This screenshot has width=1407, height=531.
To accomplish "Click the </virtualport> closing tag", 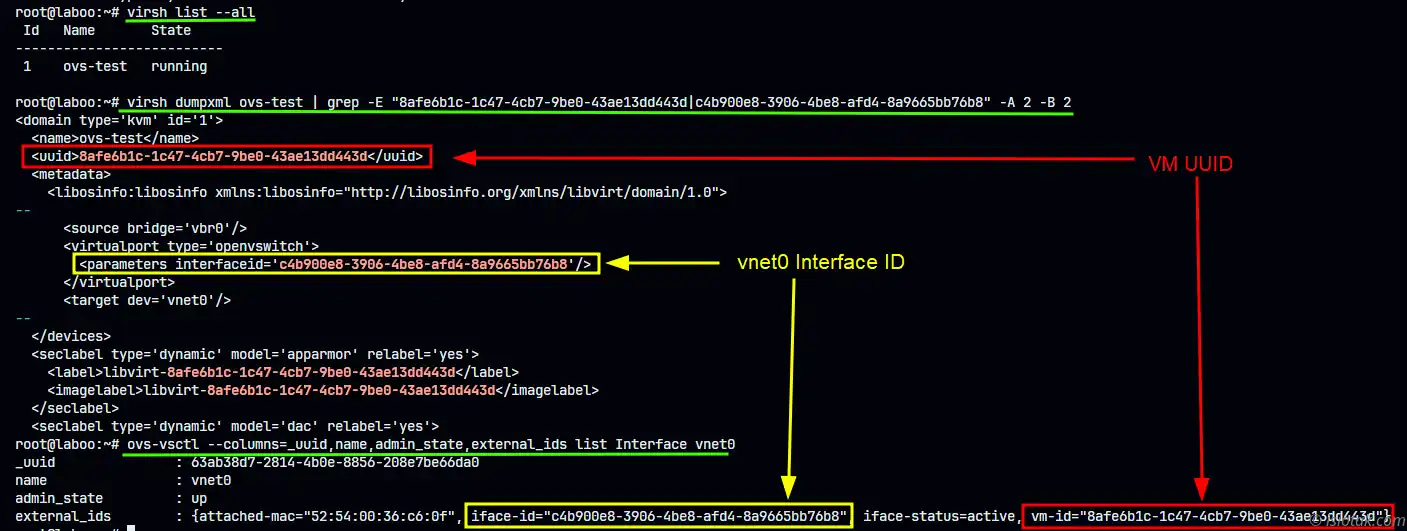I will click(x=119, y=282).
